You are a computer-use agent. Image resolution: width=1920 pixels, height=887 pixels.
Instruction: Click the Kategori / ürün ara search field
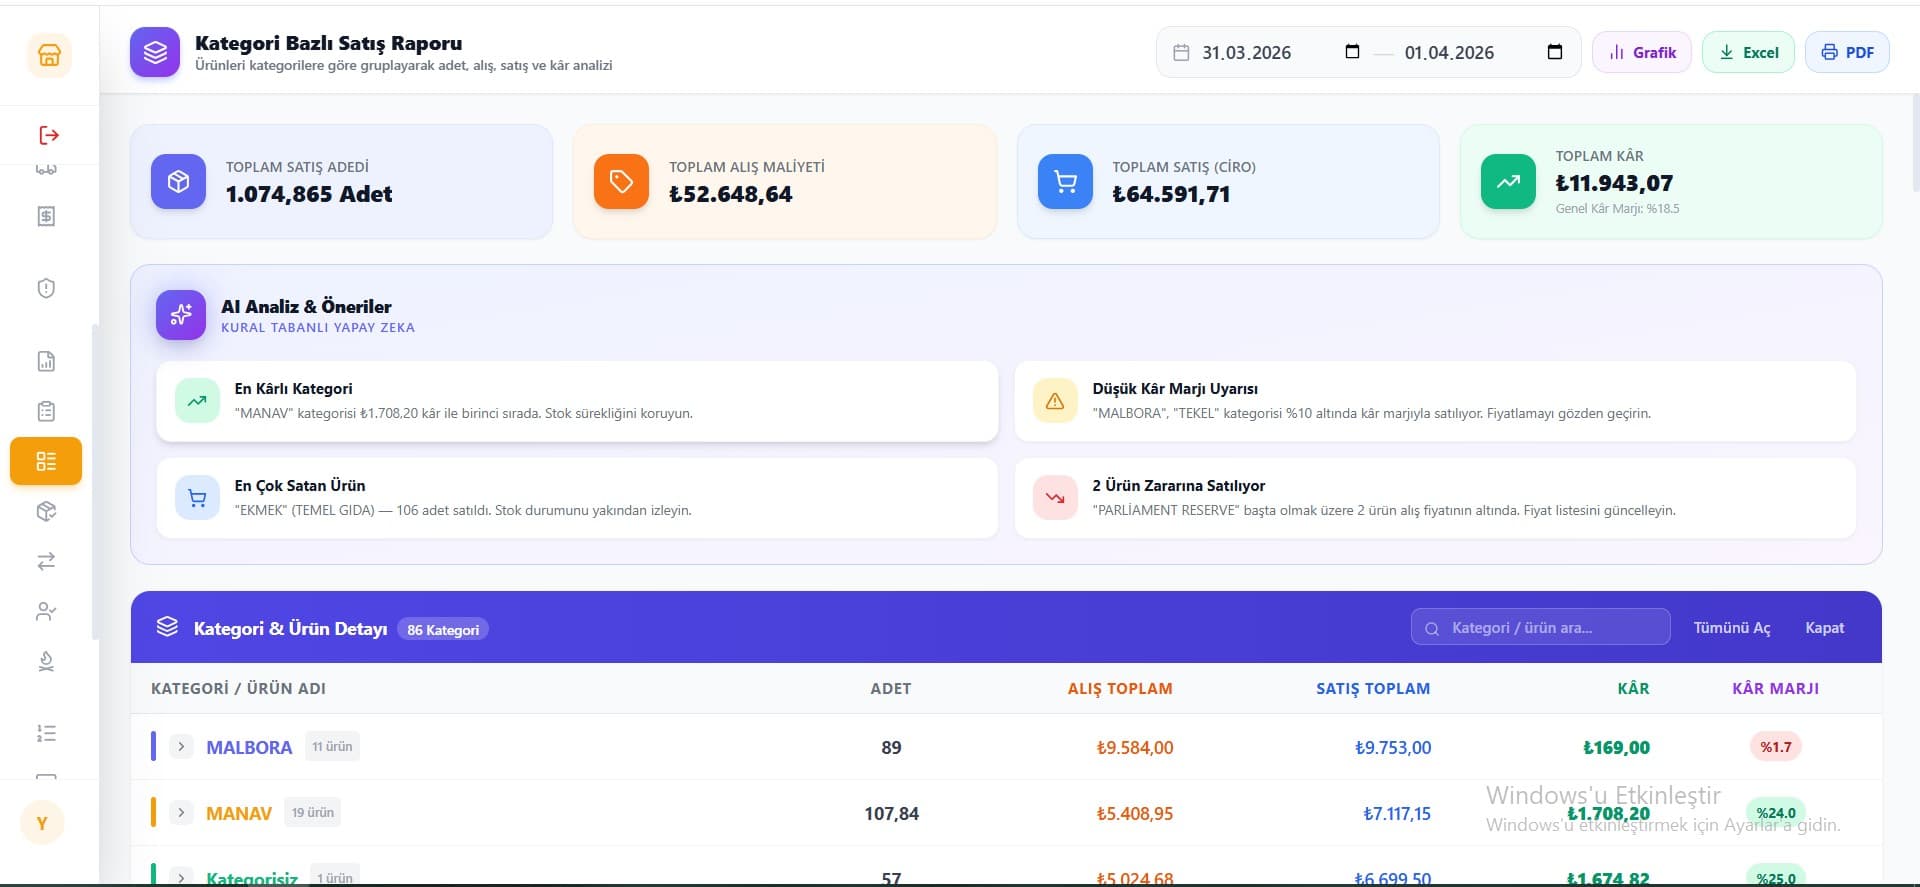[x=1541, y=627]
